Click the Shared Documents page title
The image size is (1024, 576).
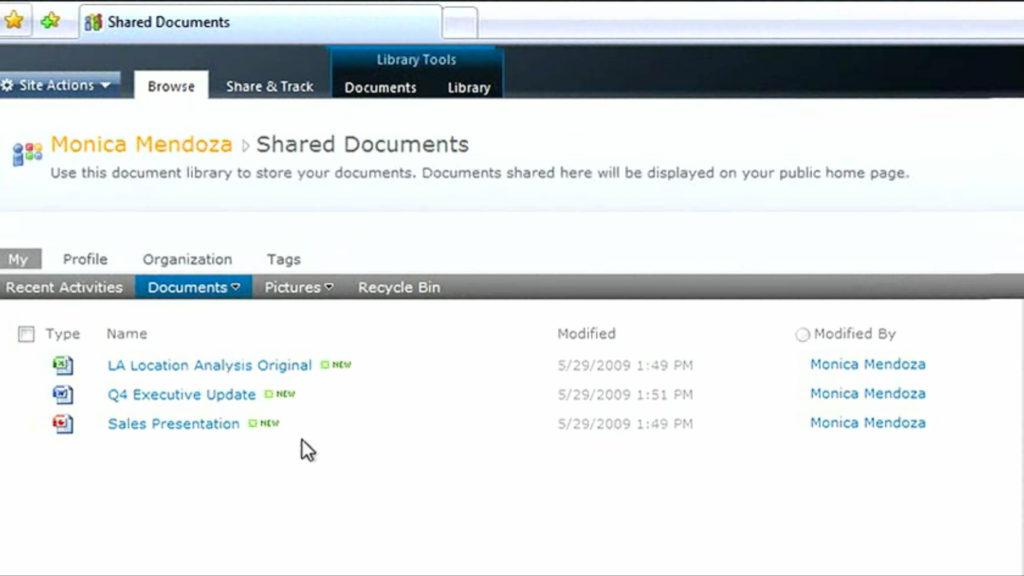coord(362,144)
